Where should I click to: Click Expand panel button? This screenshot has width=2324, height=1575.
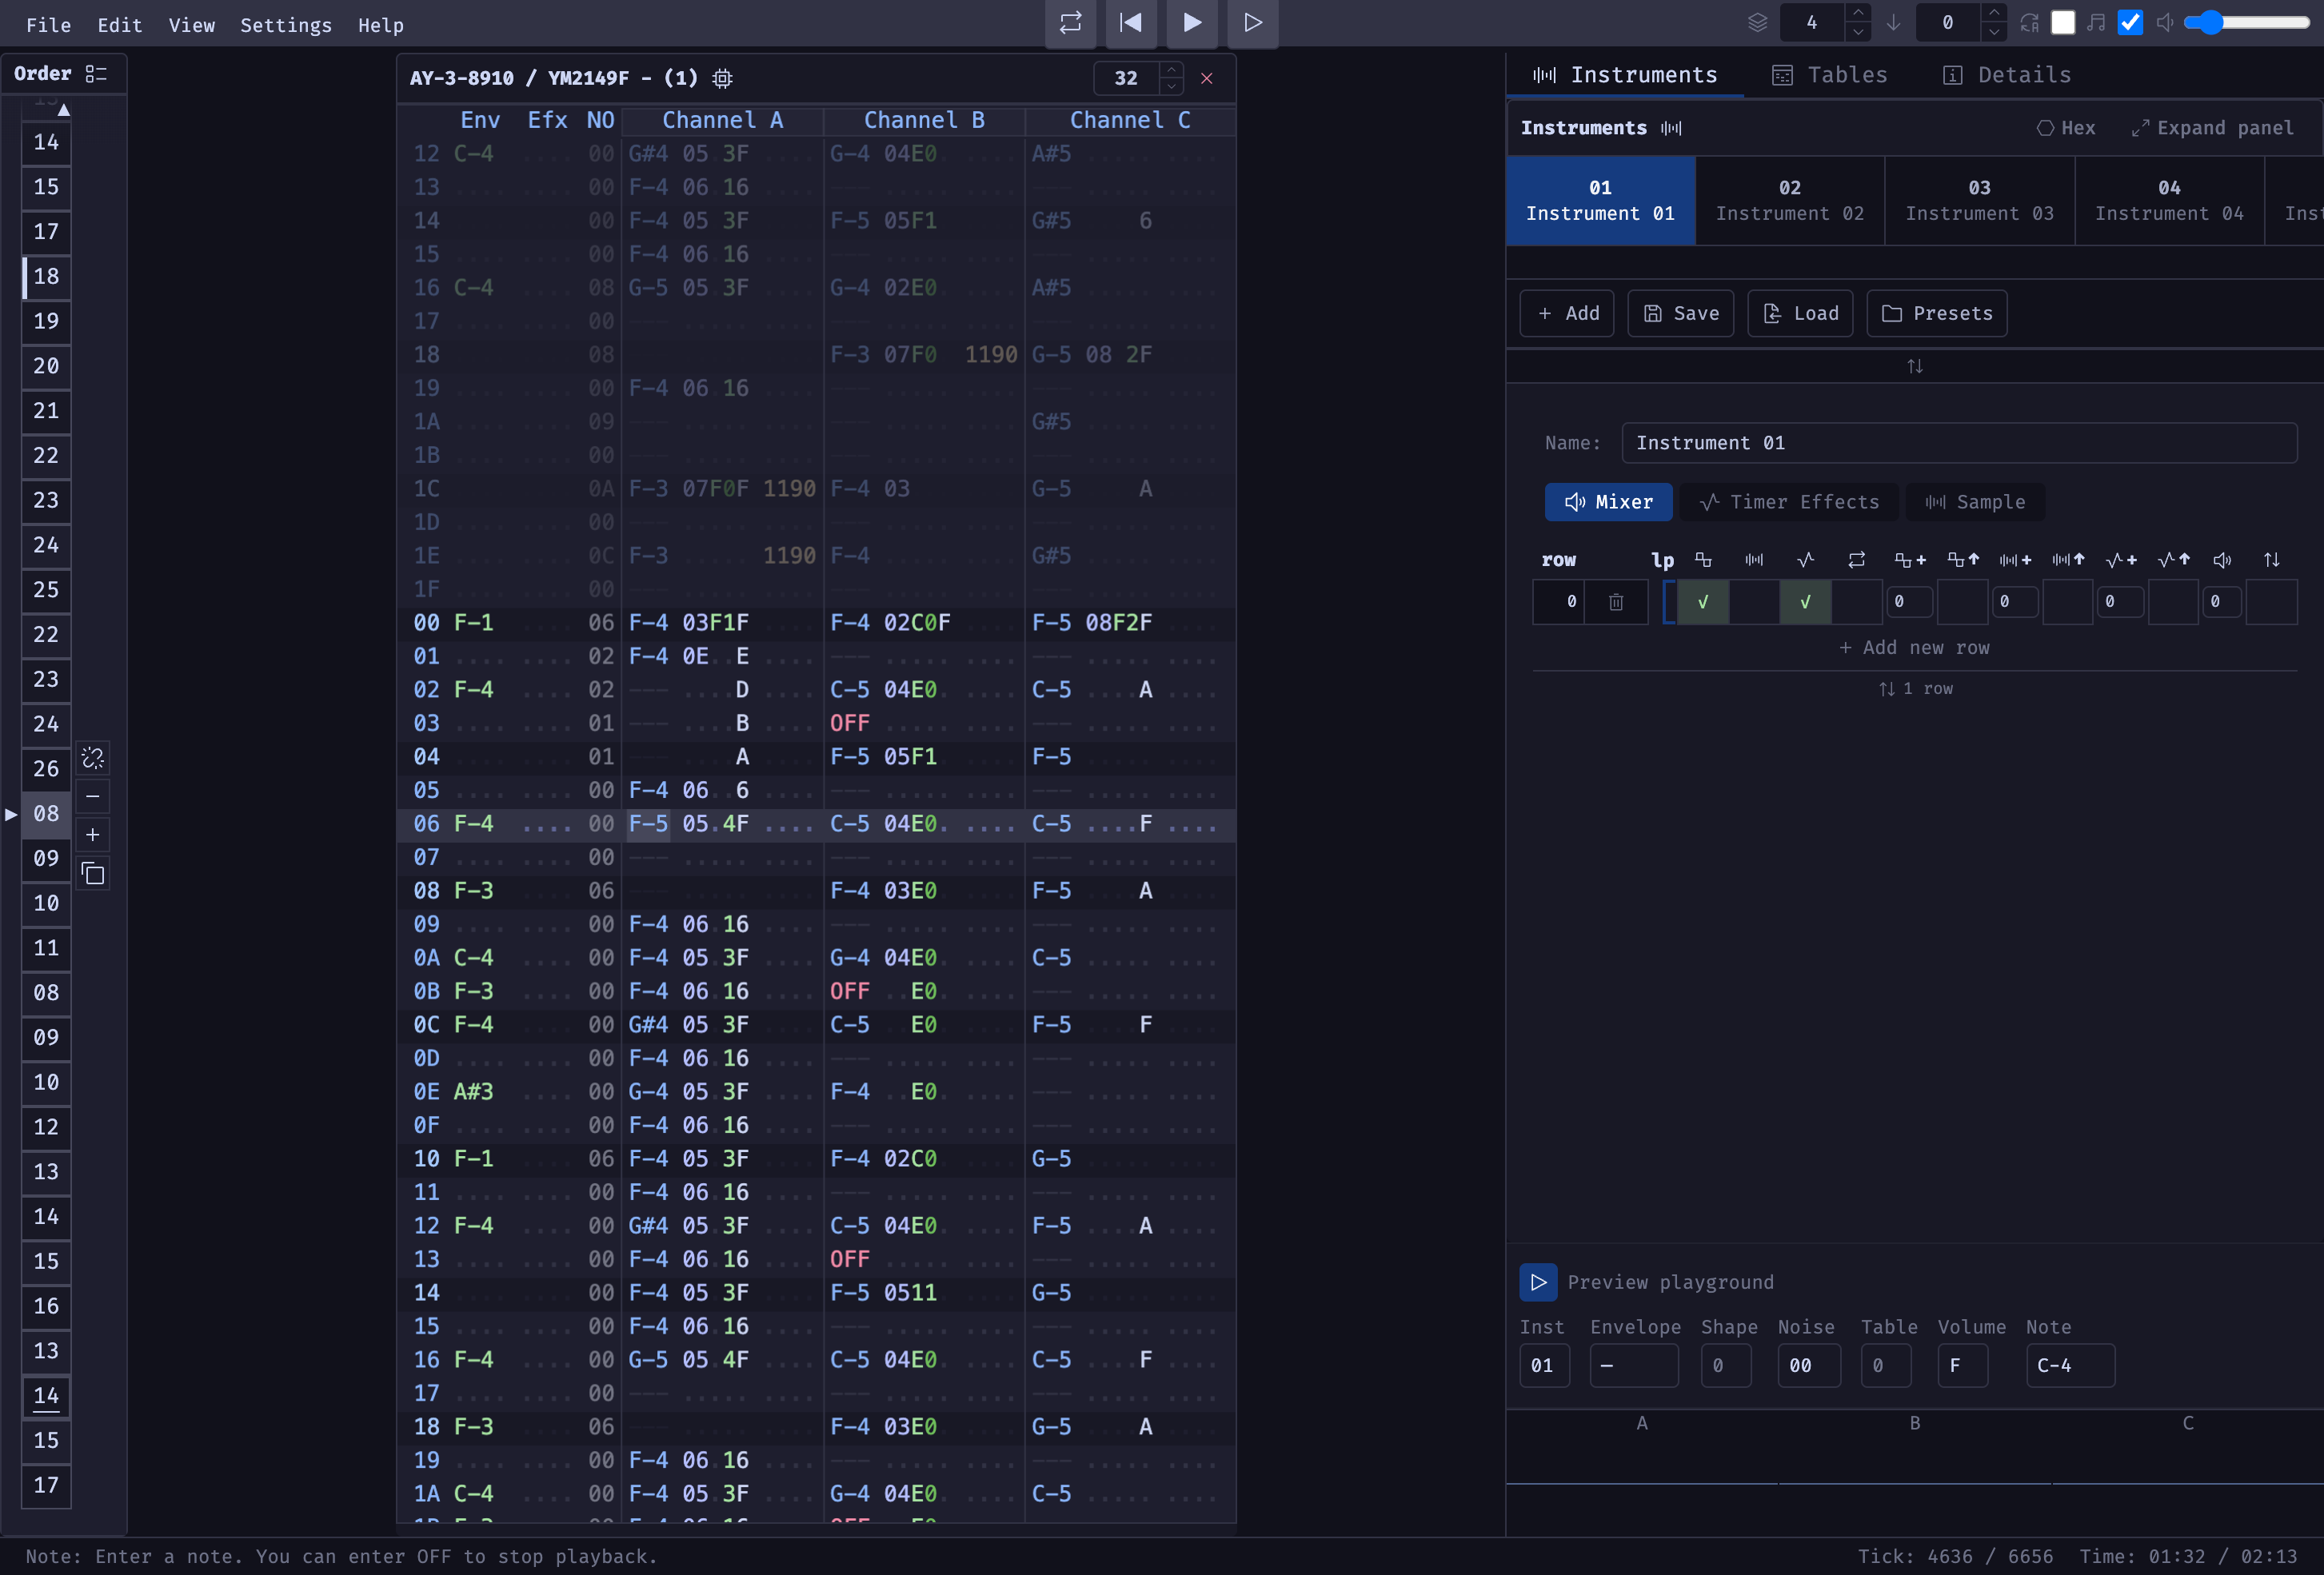pos(2212,128)
